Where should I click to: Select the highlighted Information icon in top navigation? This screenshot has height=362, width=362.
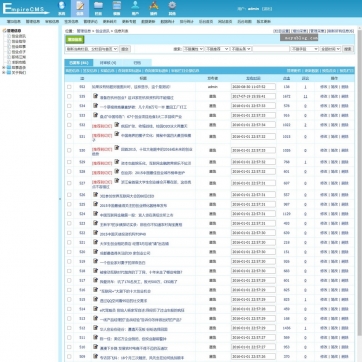80,8
